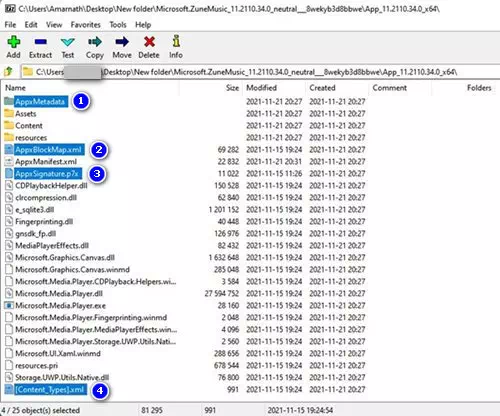The image size is (500, 416).
Task: Open the View menu
Action: coord(54,25)
